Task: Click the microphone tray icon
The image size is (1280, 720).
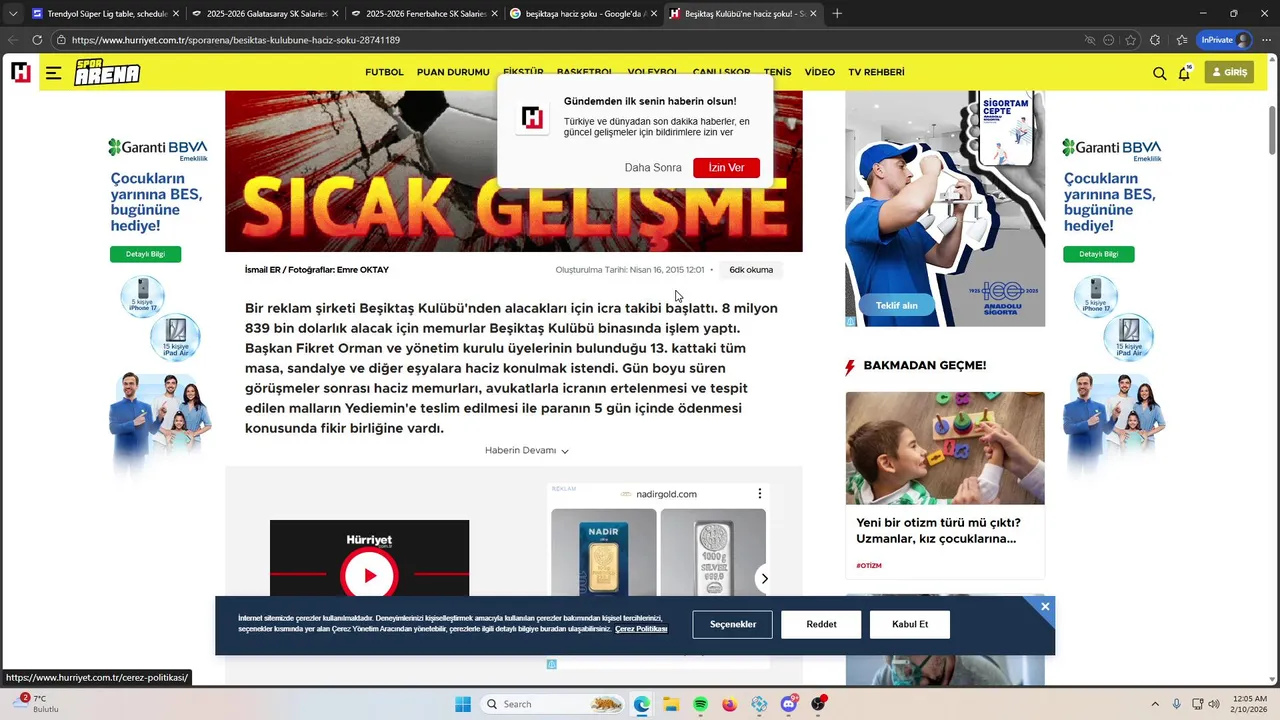Action: [1176, 704]
